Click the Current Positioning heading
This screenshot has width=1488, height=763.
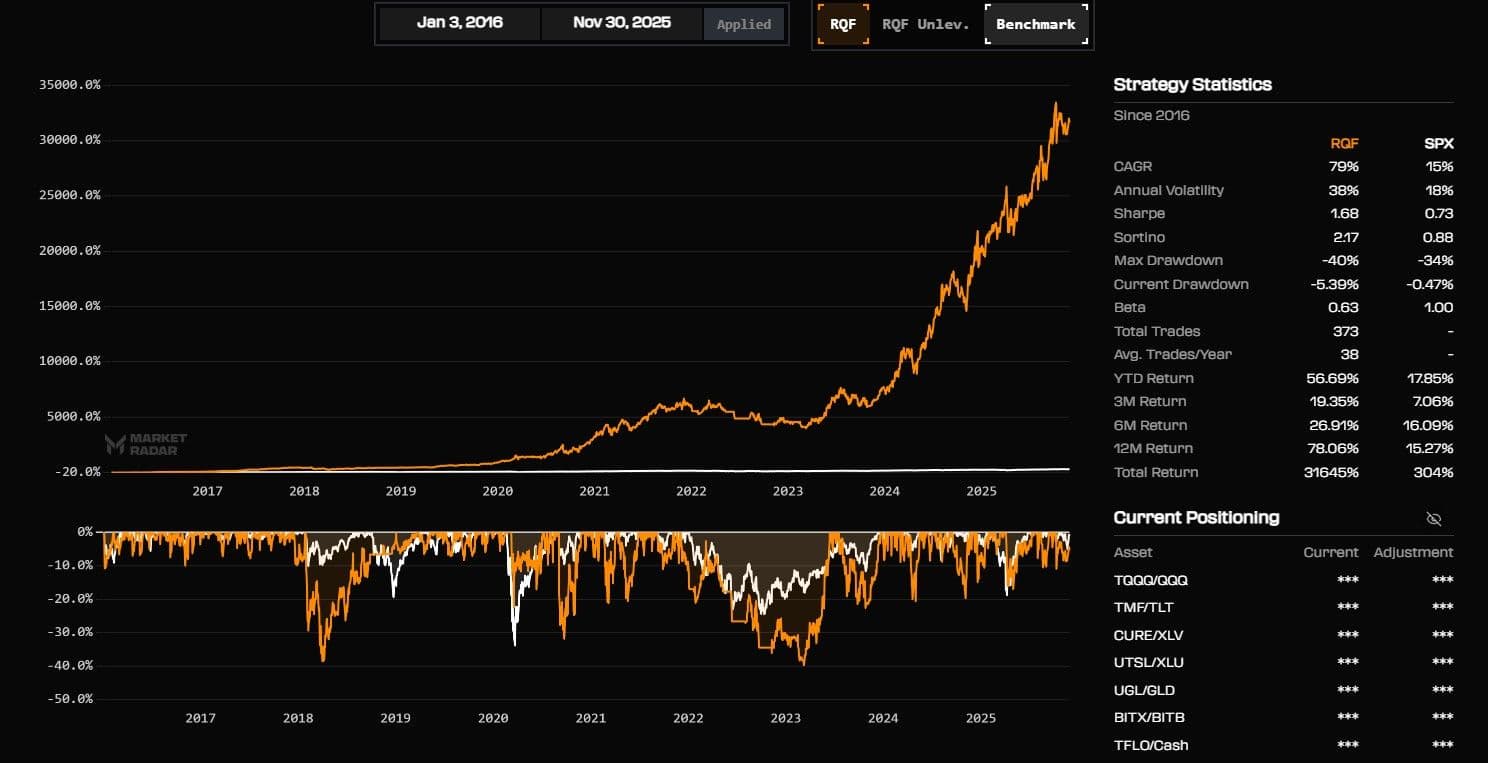[x=1196, y=518]
